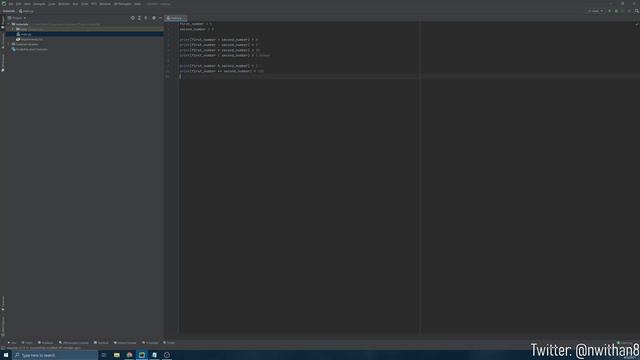The image size is (640, 360).
Task: Click the taskbar search box
Action: coord(55,355)
